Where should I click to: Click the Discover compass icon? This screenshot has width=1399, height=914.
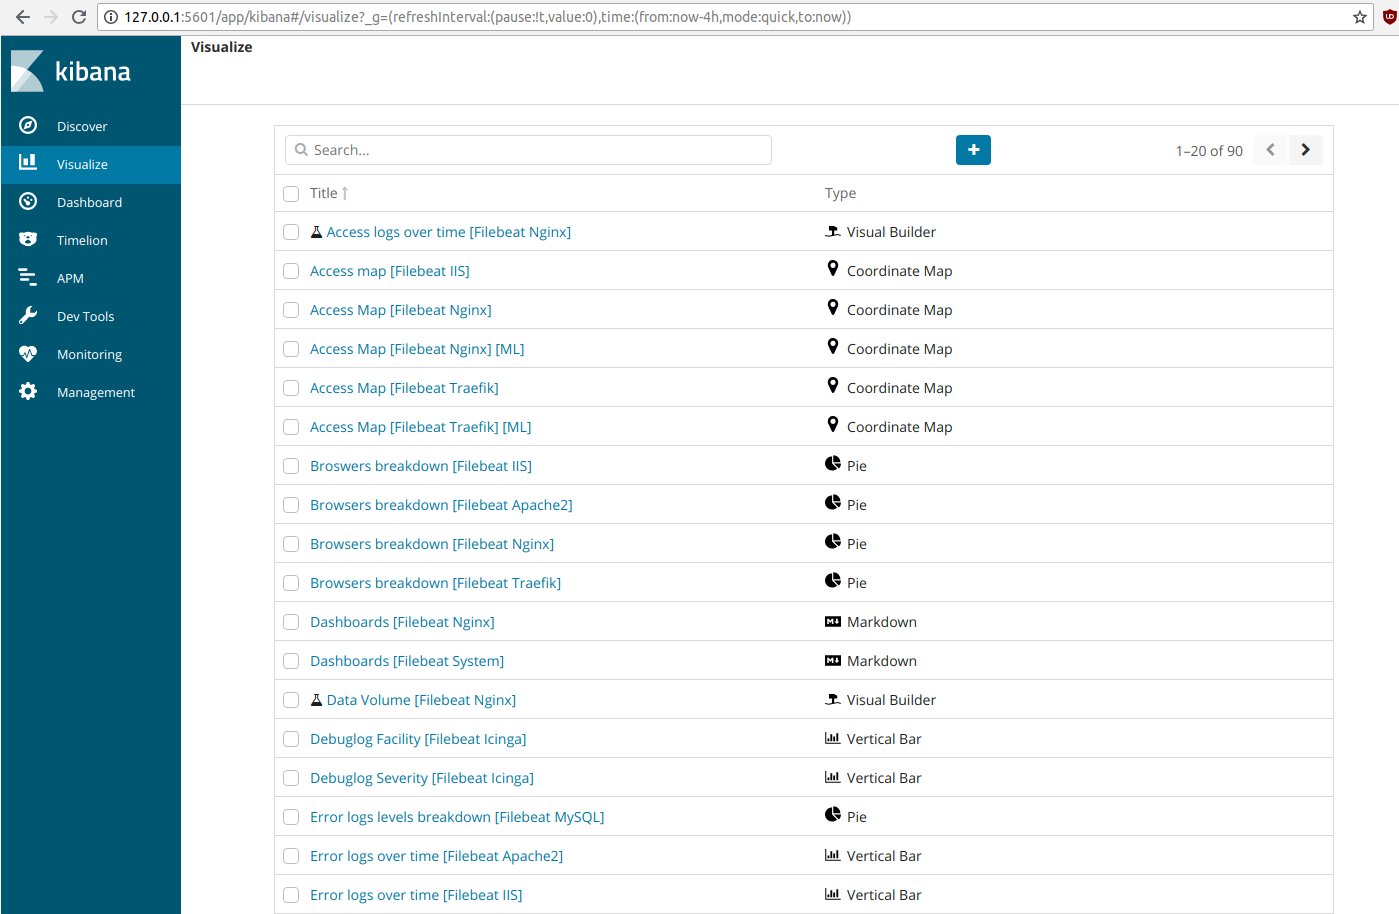click(x=28, y=125)
